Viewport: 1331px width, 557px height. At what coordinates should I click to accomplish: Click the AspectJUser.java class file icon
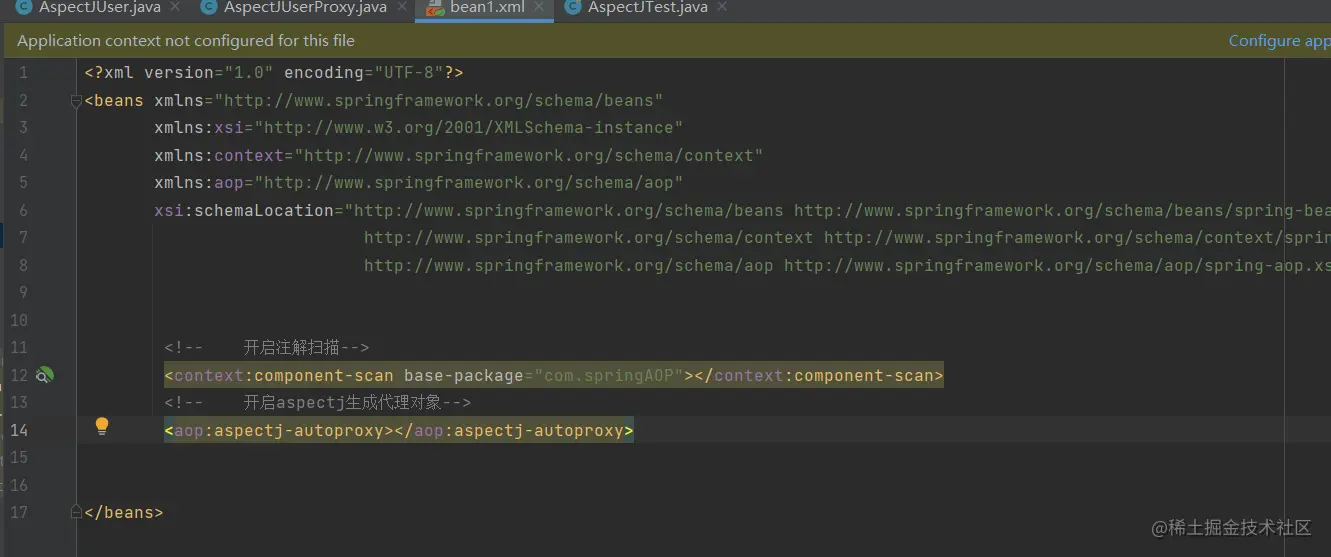pyautogui.click(x=23, y=8)
